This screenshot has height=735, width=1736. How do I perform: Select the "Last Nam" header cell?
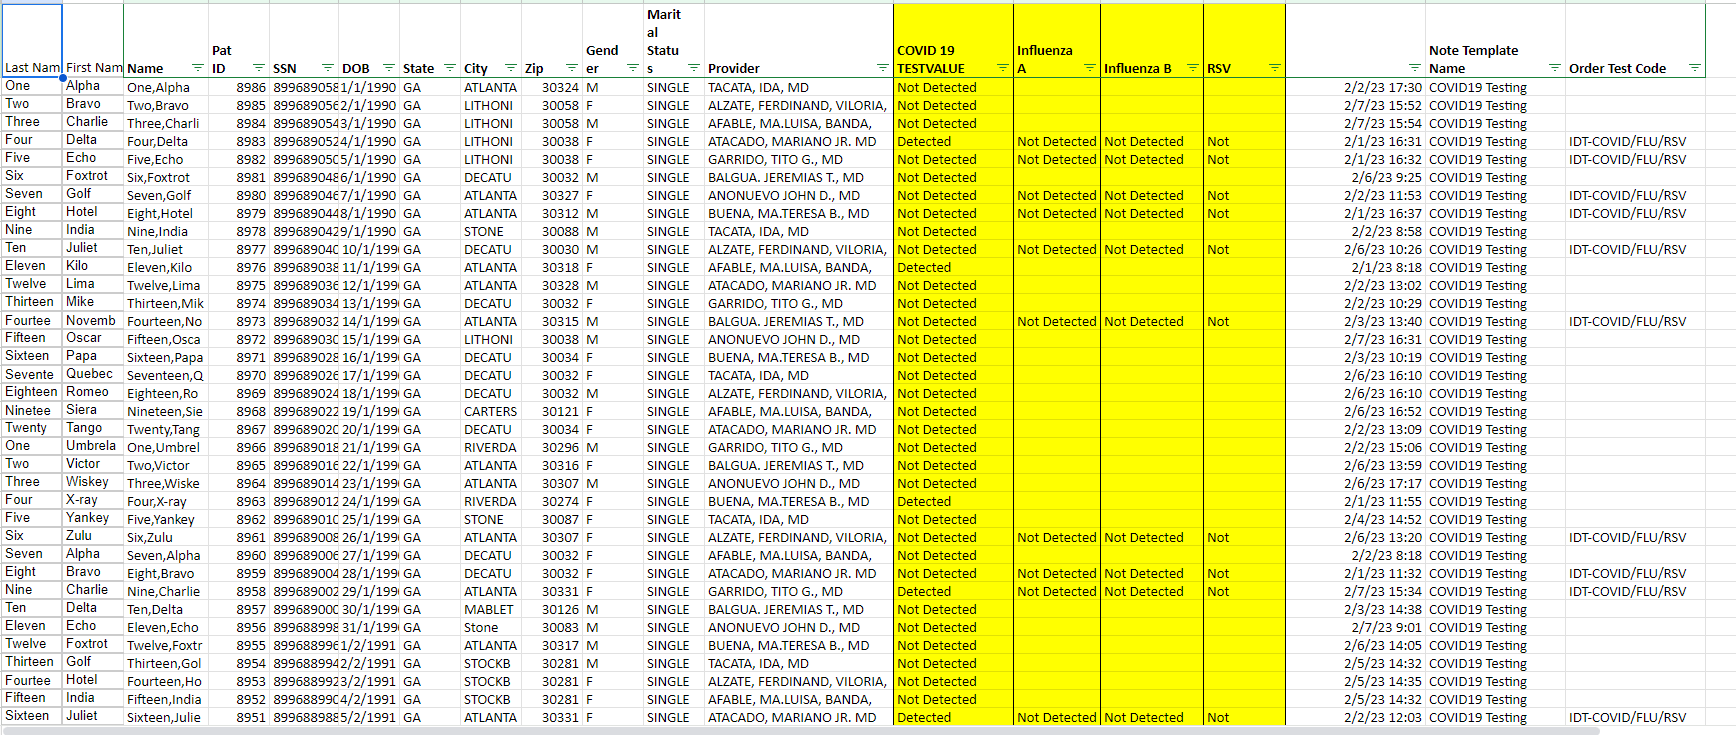[32, 41]
